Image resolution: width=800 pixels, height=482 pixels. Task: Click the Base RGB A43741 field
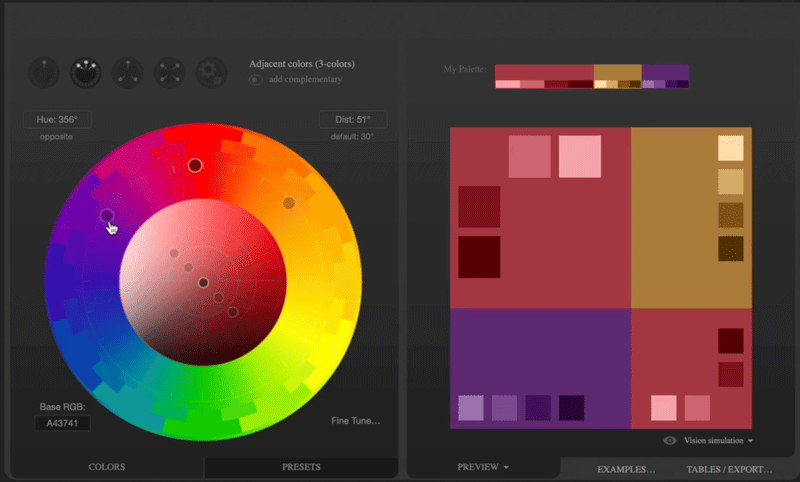click(62, 423)
